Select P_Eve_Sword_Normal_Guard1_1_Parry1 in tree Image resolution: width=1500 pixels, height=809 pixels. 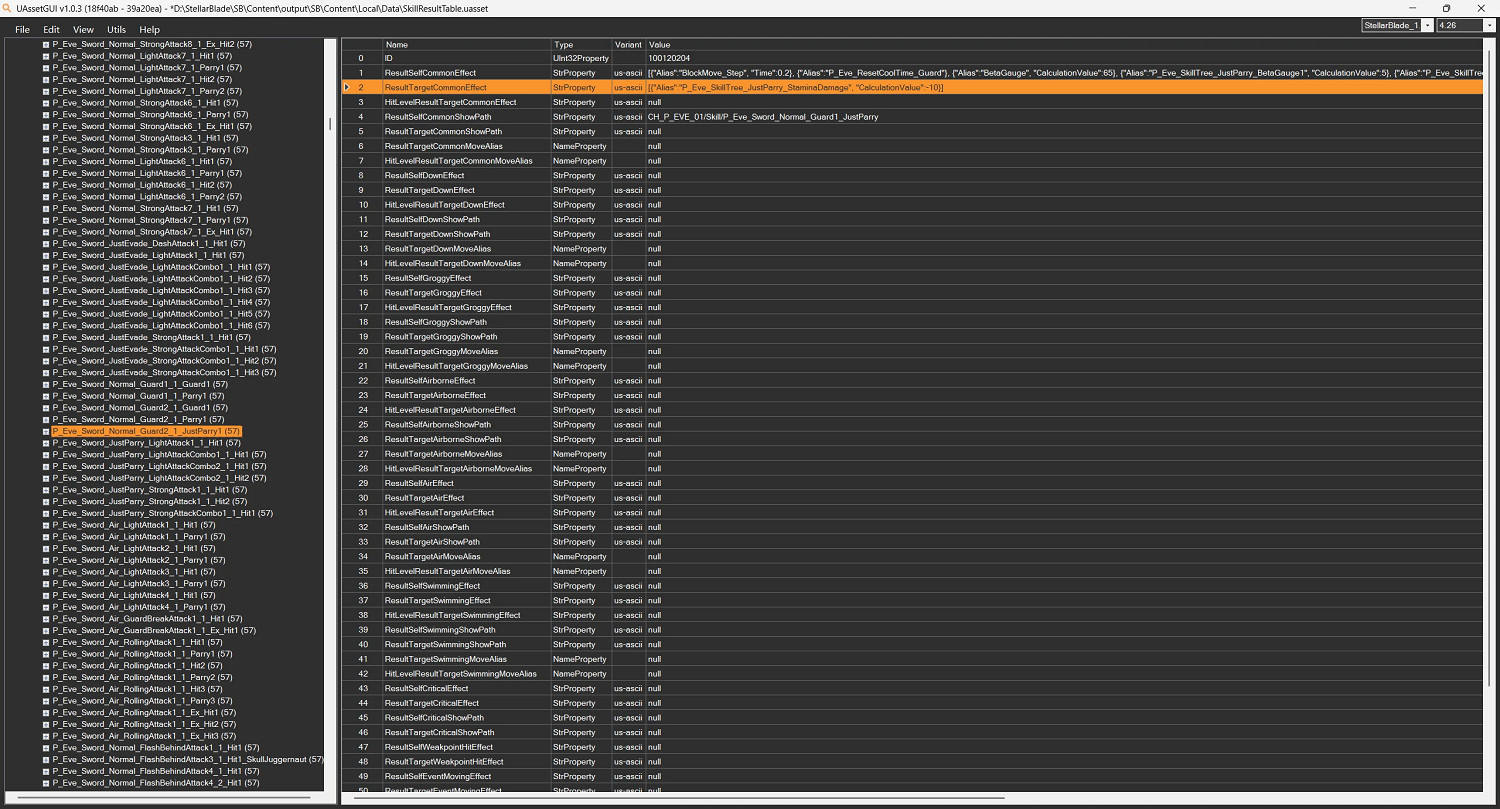138,396
